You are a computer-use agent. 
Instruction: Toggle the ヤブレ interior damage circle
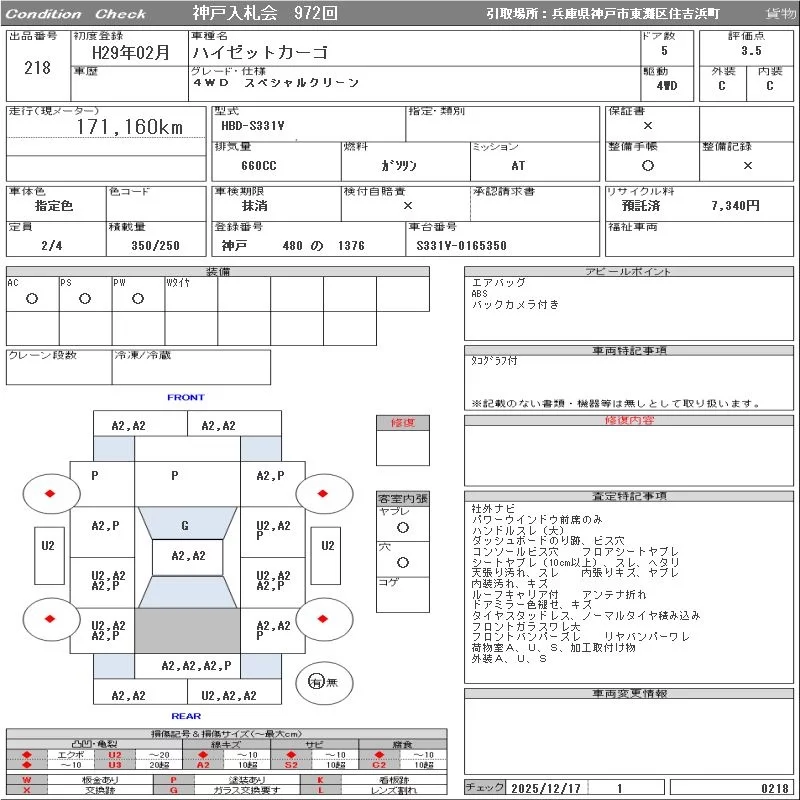click(x=402, y=526)
